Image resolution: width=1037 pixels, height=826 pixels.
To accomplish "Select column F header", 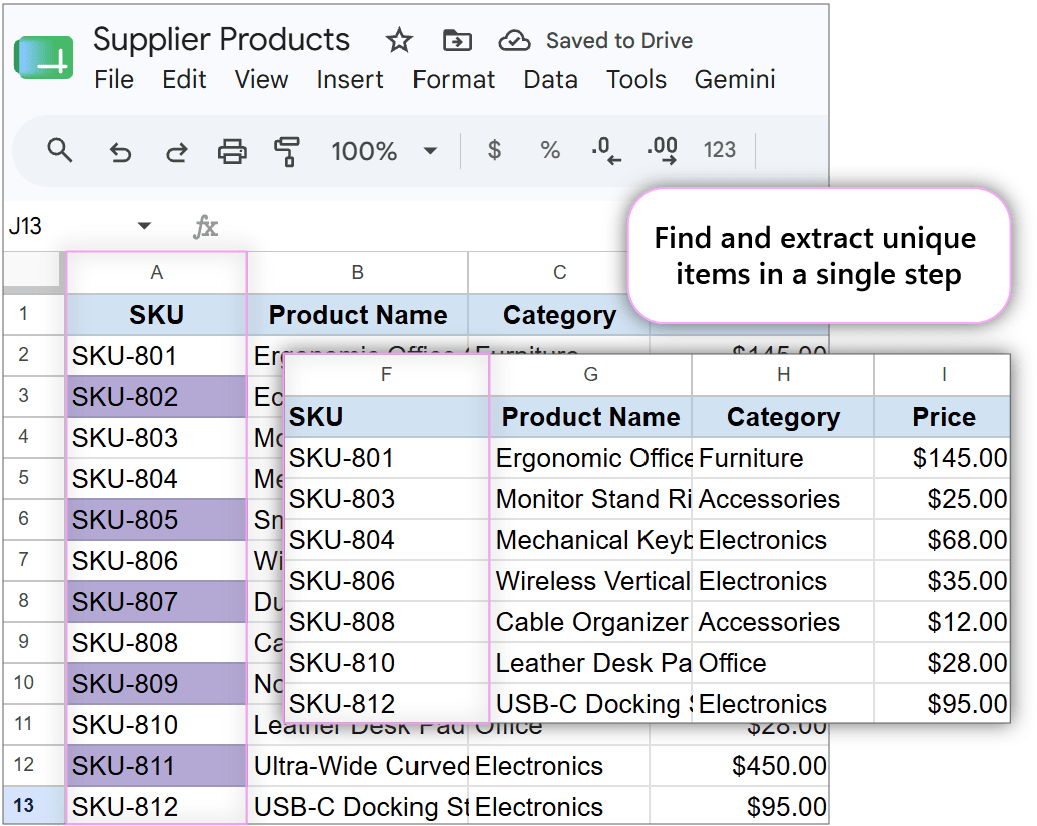I will 386,375.
